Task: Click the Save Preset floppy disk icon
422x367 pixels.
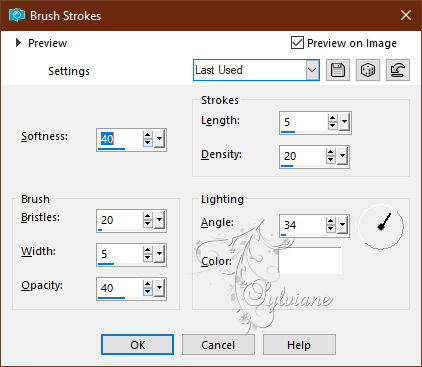Action: point(338,70)
